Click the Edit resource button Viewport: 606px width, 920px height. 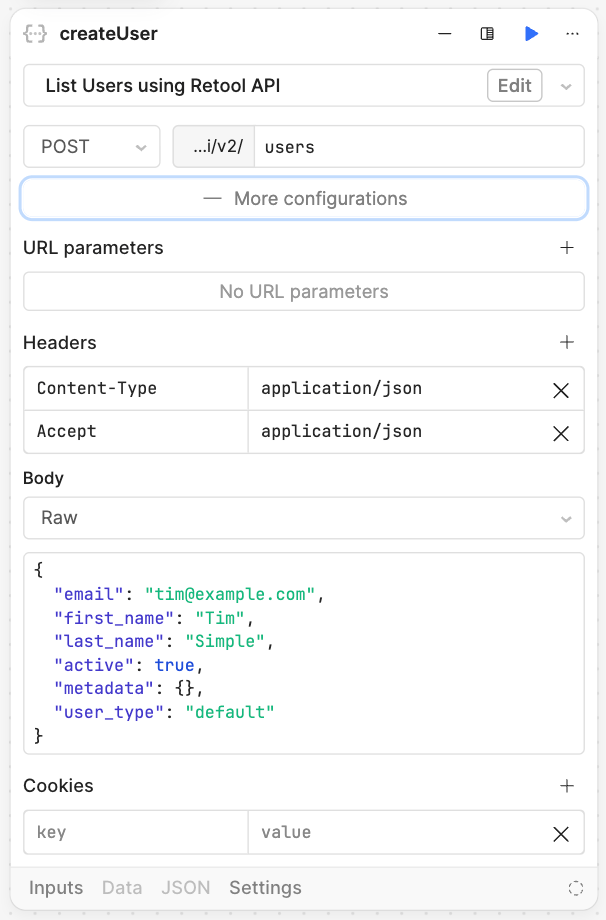point(514,86)
